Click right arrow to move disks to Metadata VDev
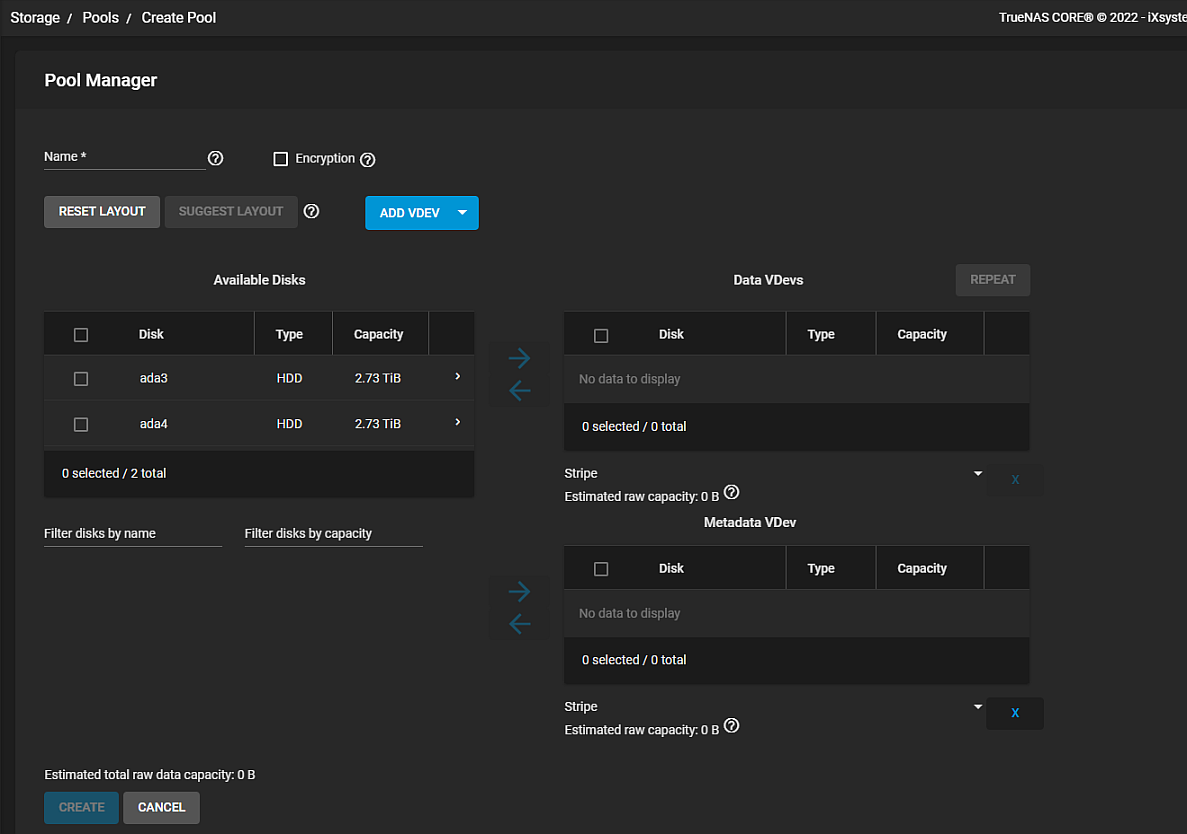 (519, 592)
